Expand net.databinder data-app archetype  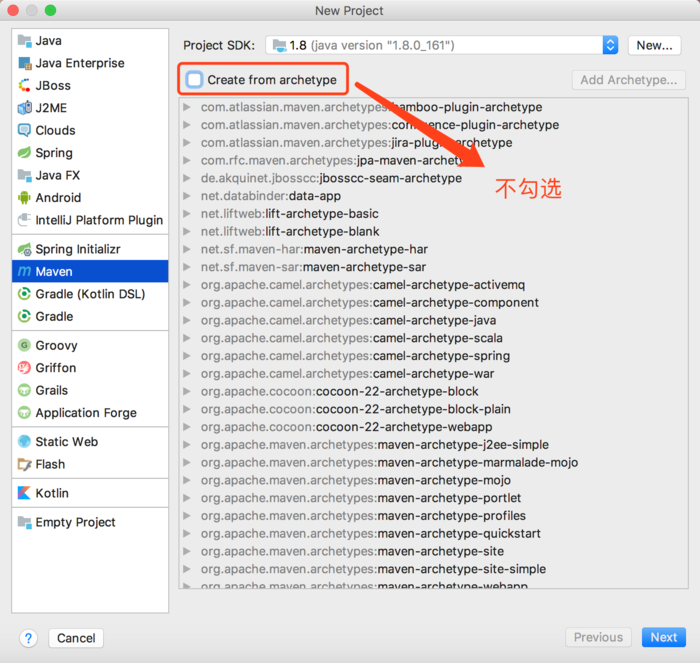pos(187,196)
